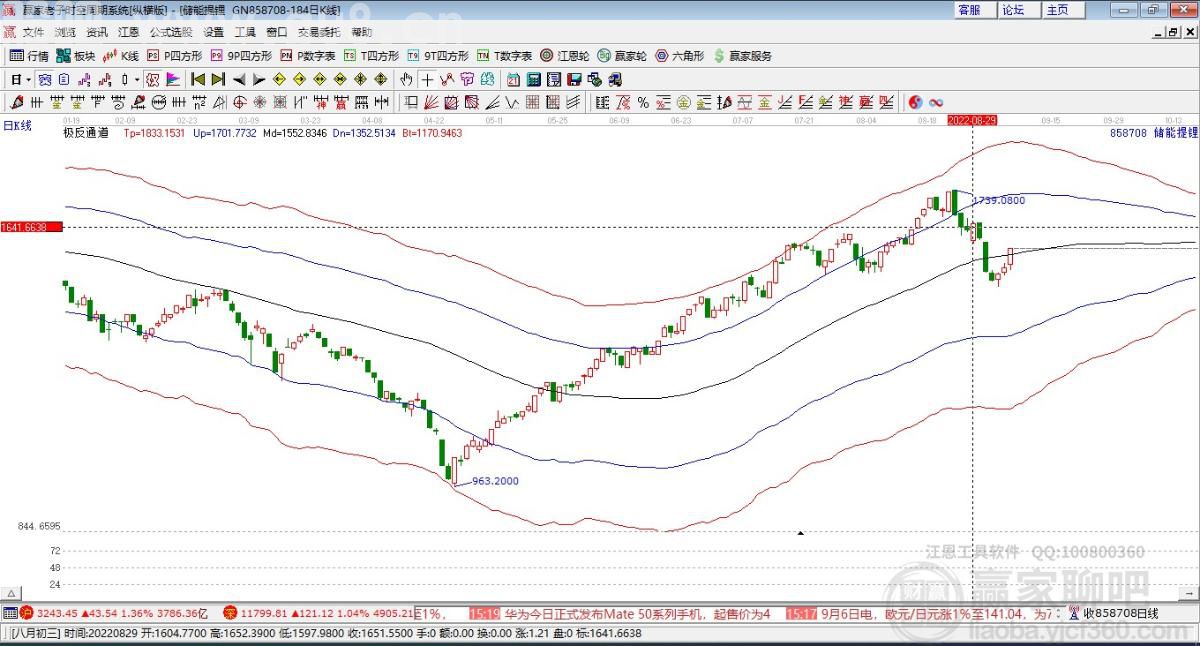This screenshot has width=1200, height=646.
Task: Click the 极反通道 indicator name
Action: pyautogui.click(x=86, y=132)
